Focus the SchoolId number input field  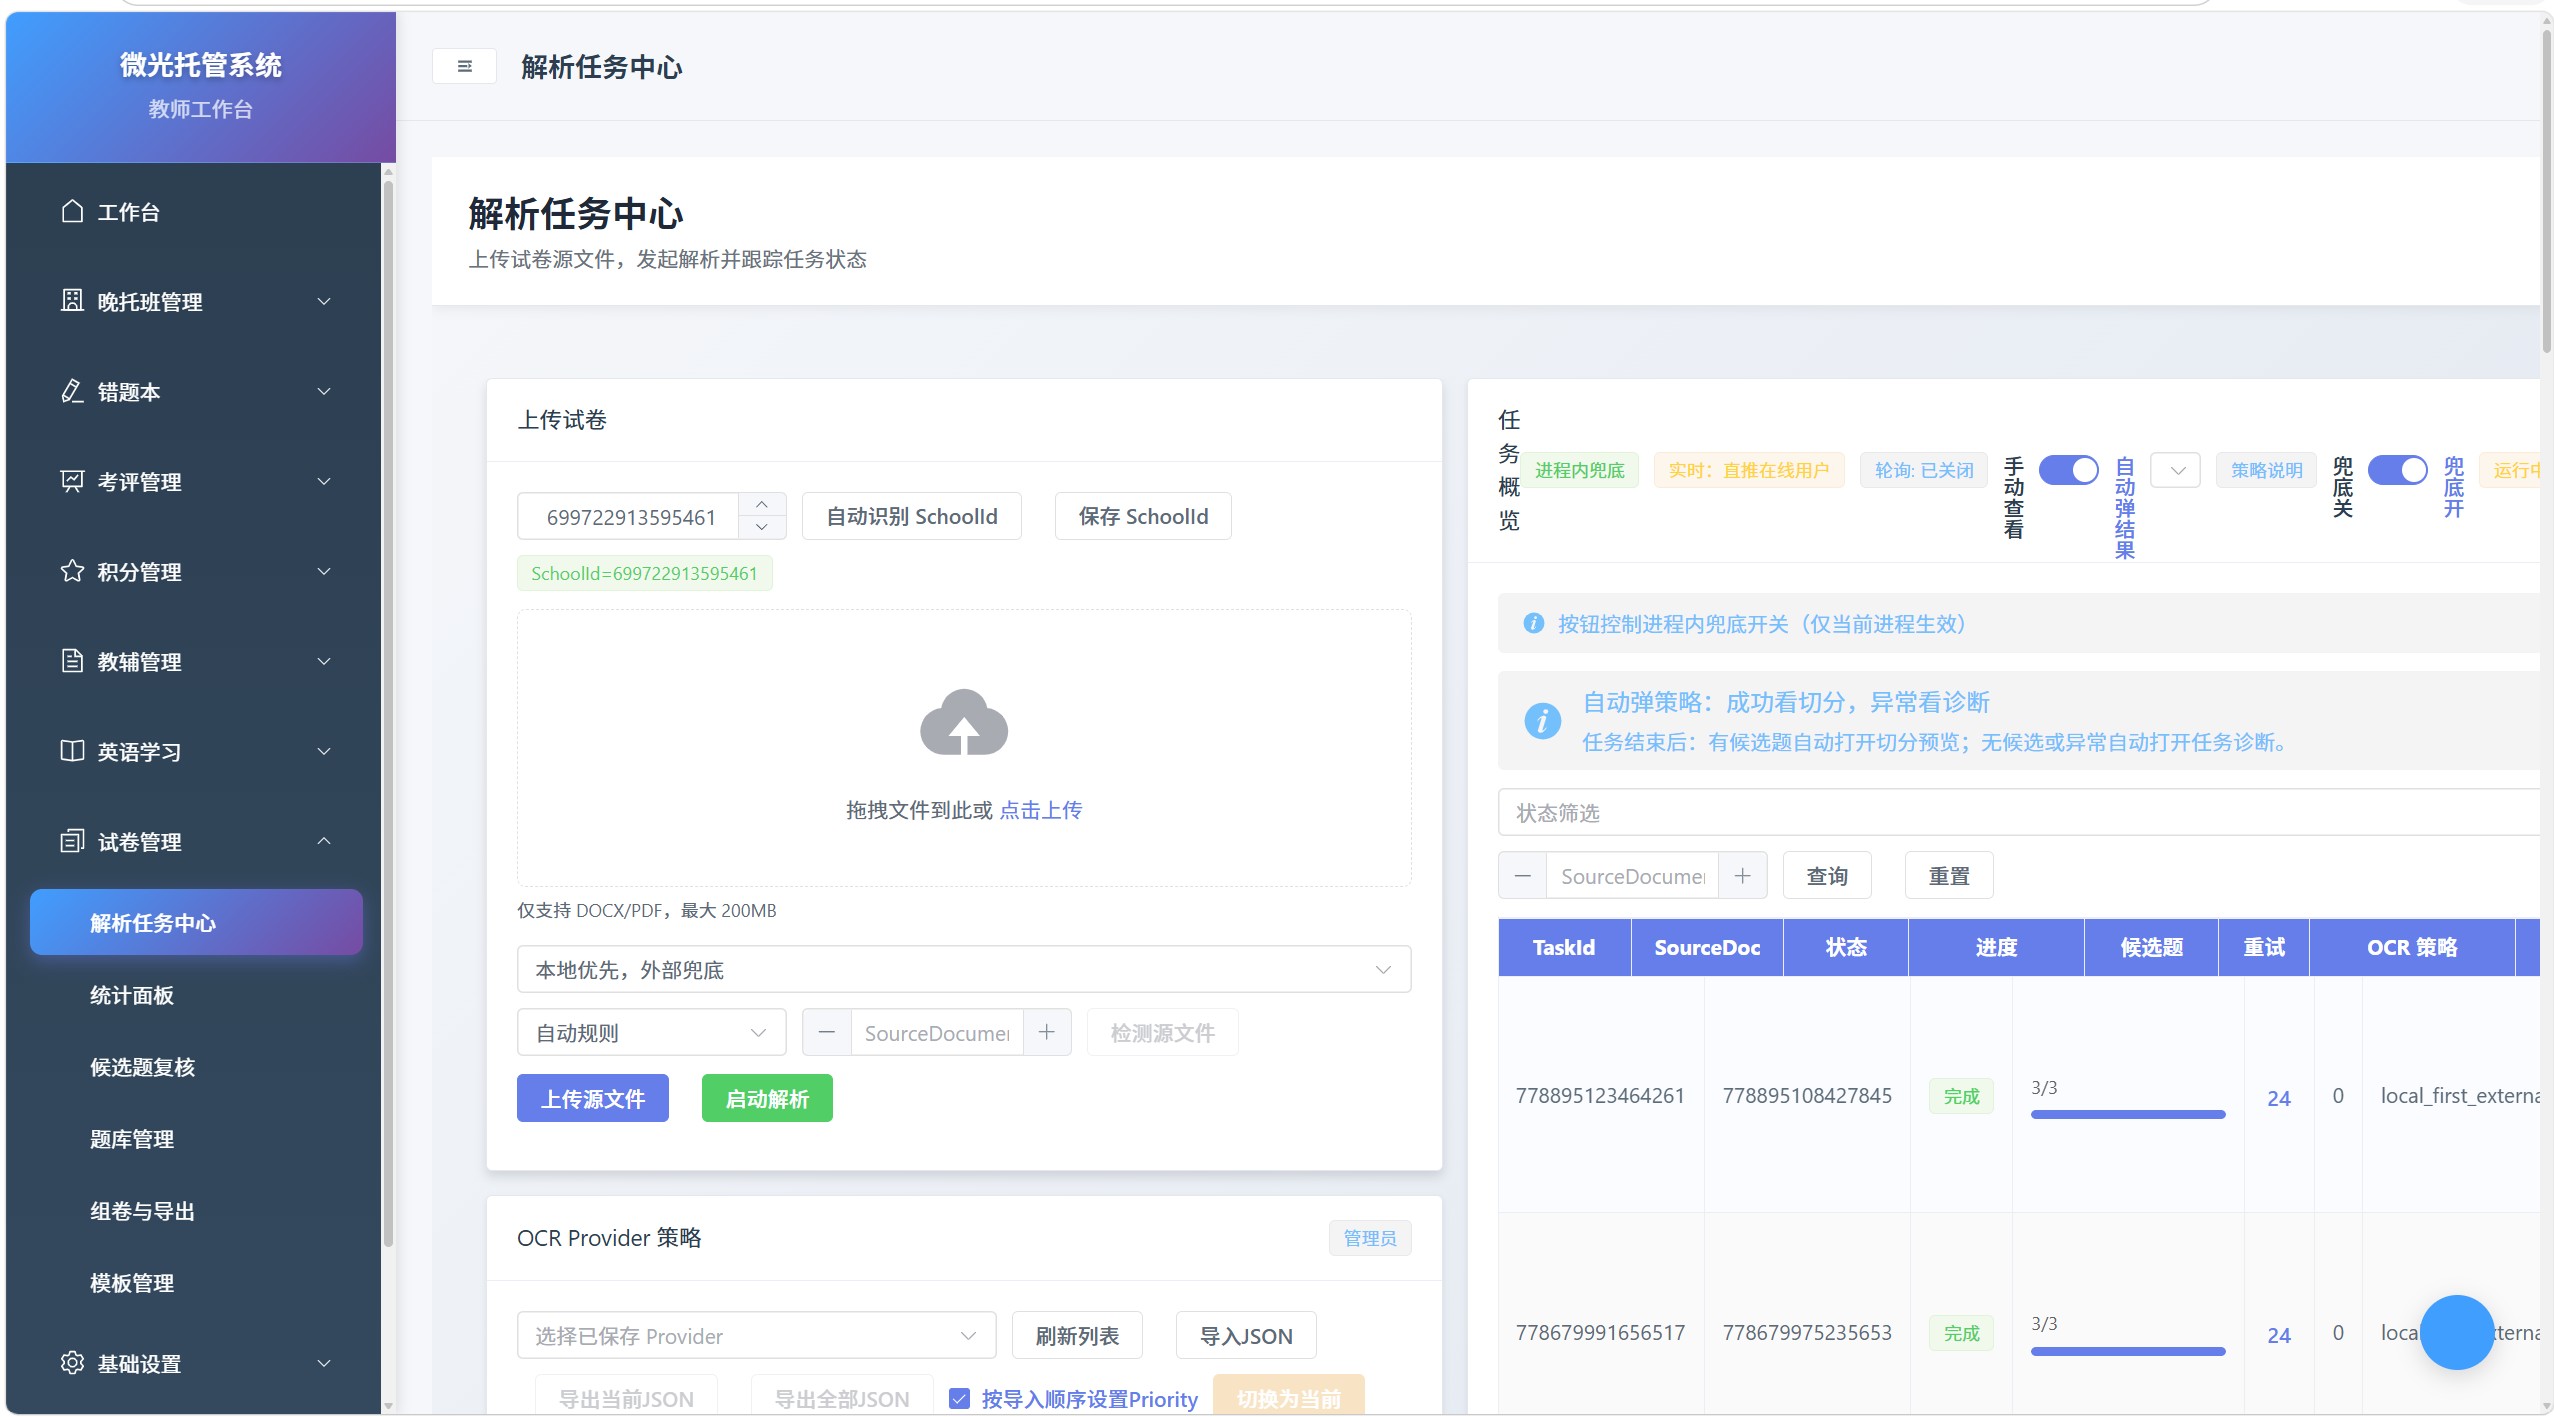point(630,516)
